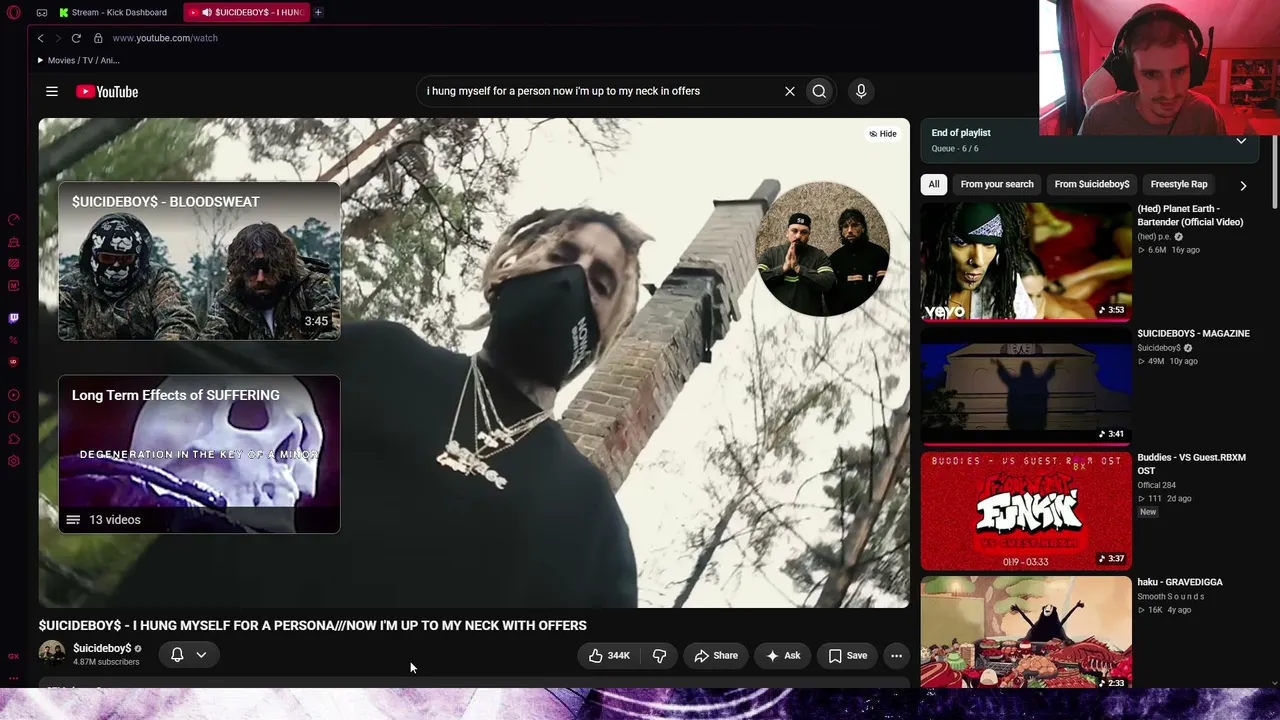The height and width of the screenshot is (720, 1280).
Task: Like the video with thumbs-up
Action: click(609, 656)
